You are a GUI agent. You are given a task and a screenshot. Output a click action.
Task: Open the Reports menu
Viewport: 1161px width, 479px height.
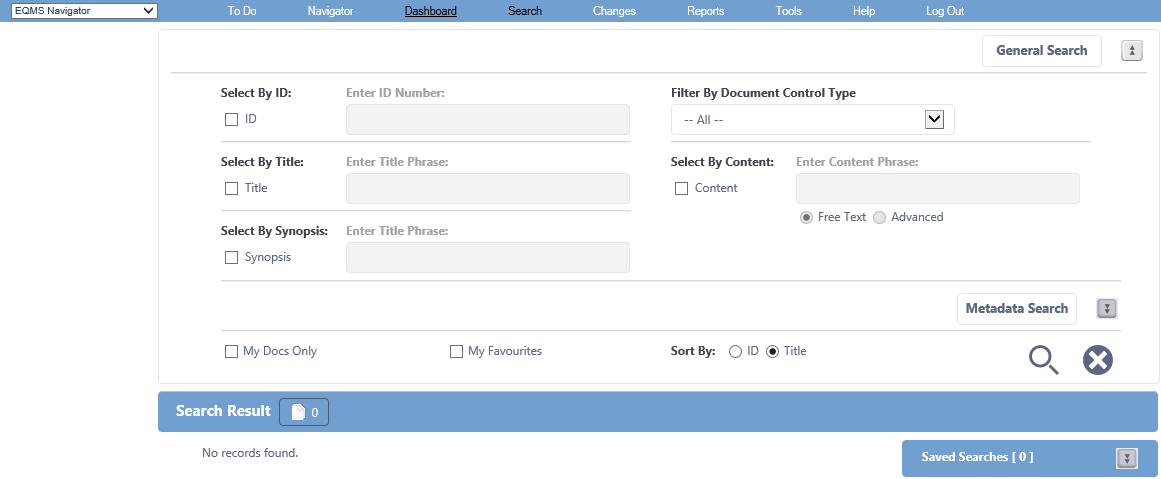pyautogui.click(x=706, y=11)
